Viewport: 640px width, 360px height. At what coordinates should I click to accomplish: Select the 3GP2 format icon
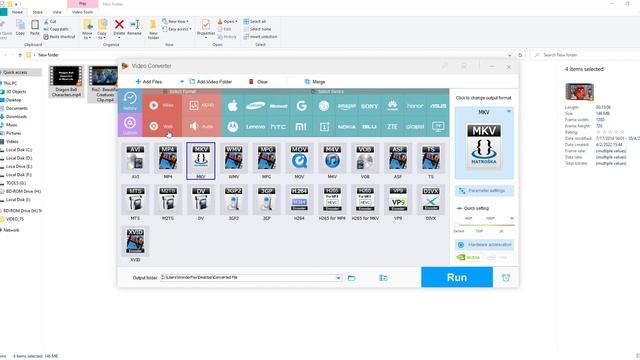233,200
